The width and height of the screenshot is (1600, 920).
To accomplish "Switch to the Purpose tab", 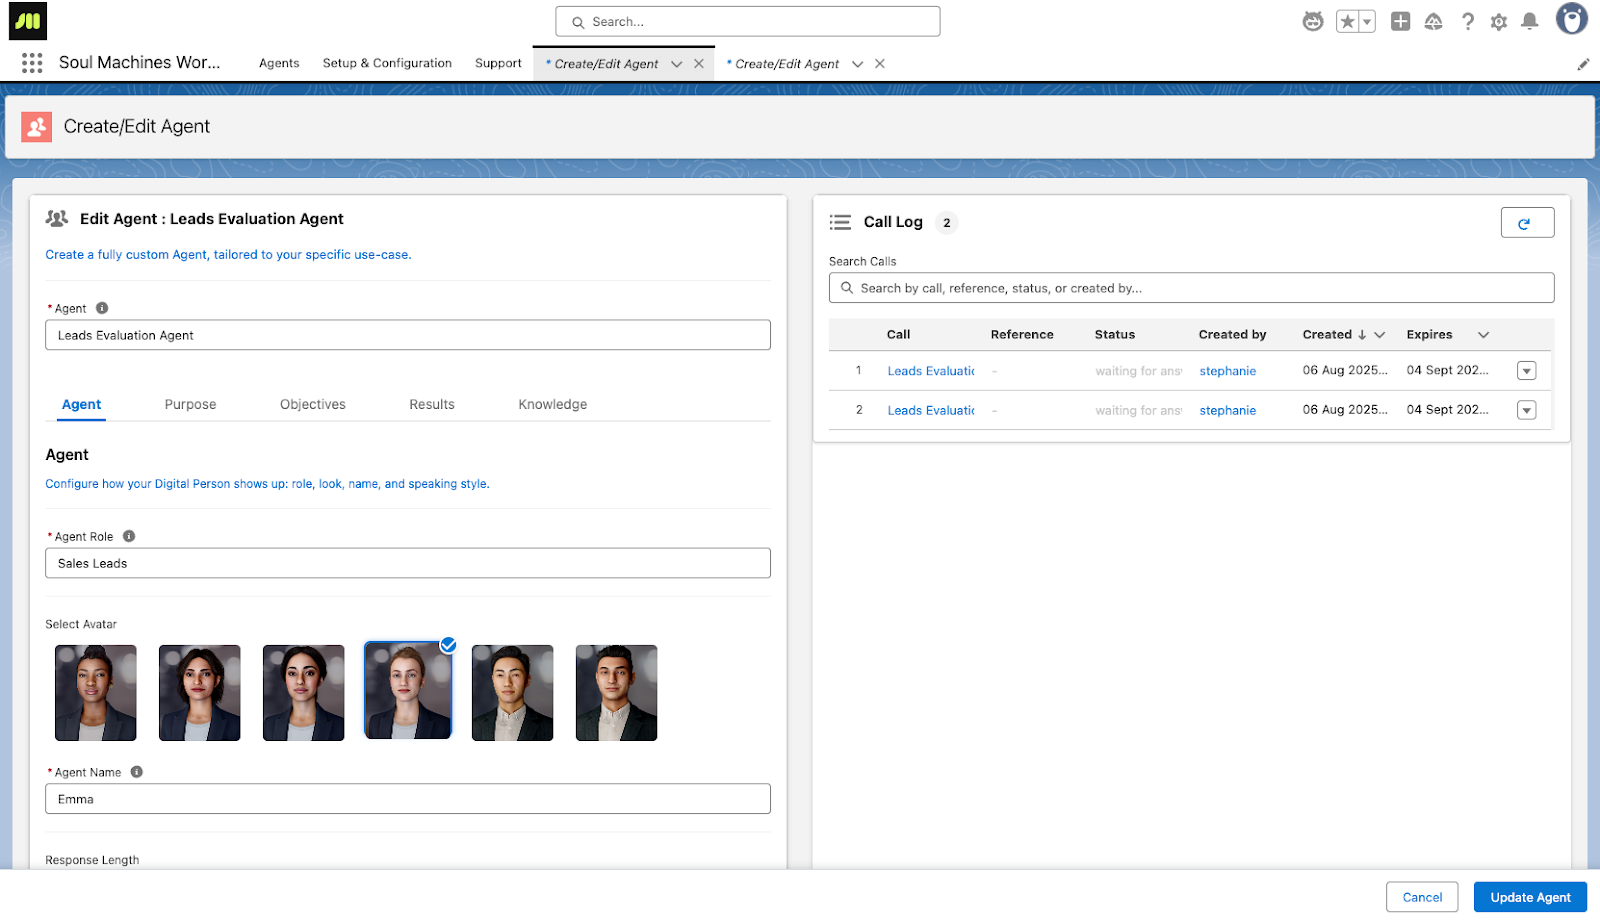I will coord(190,404).
